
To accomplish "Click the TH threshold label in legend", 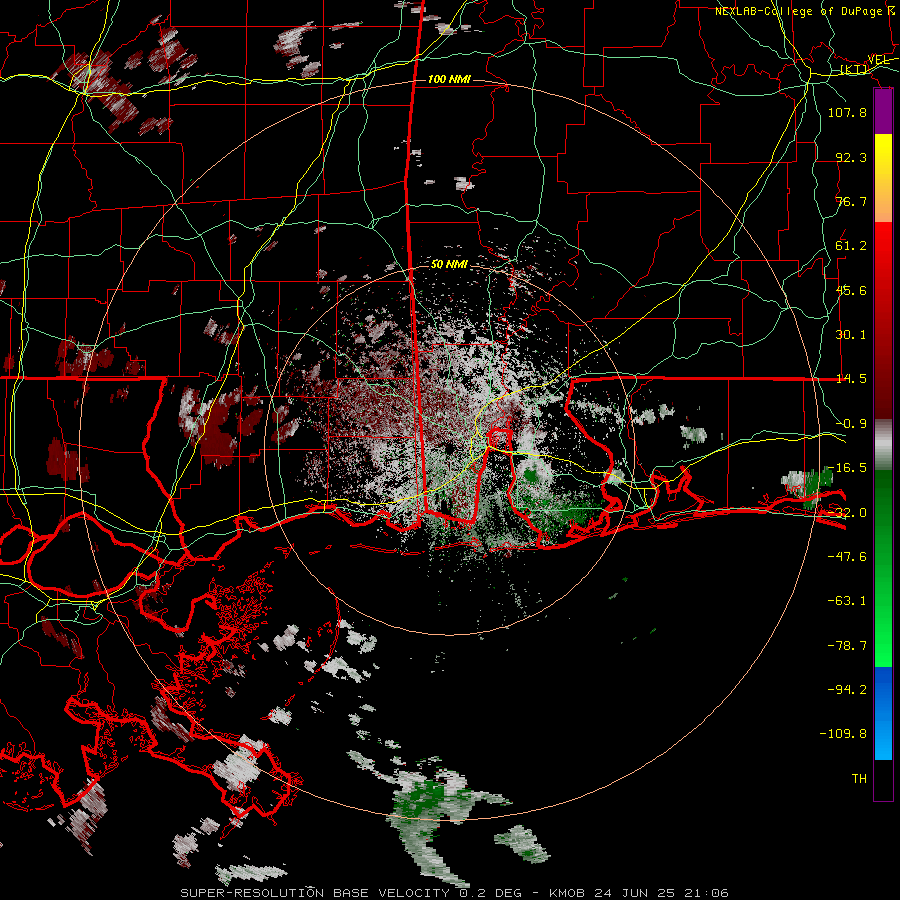I will click(x=859, y=779).
